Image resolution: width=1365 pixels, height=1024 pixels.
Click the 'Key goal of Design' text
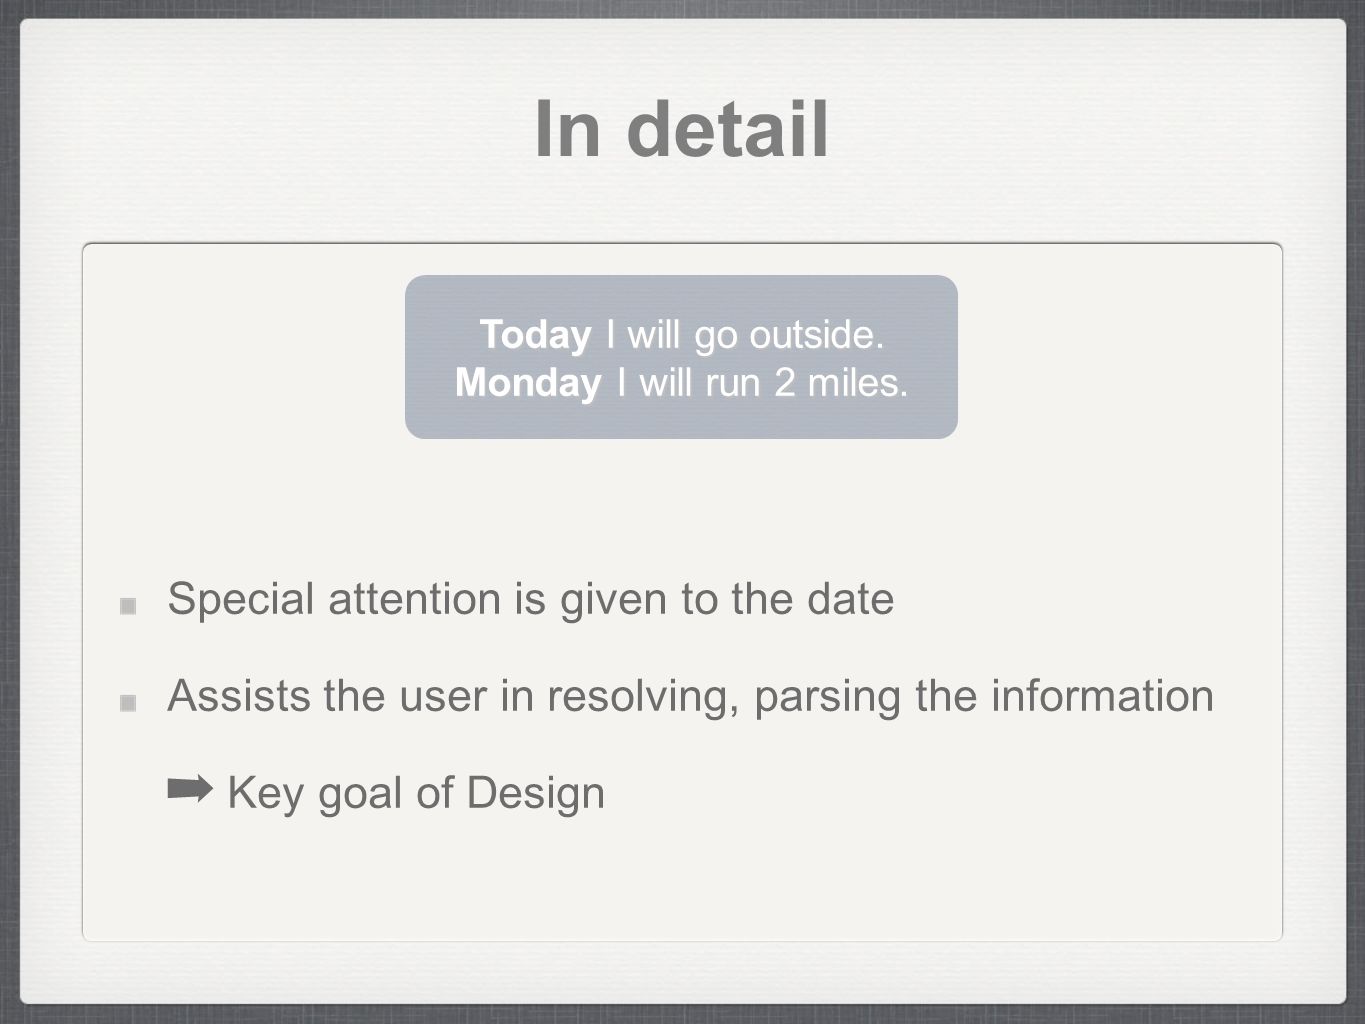coord(416,793)
